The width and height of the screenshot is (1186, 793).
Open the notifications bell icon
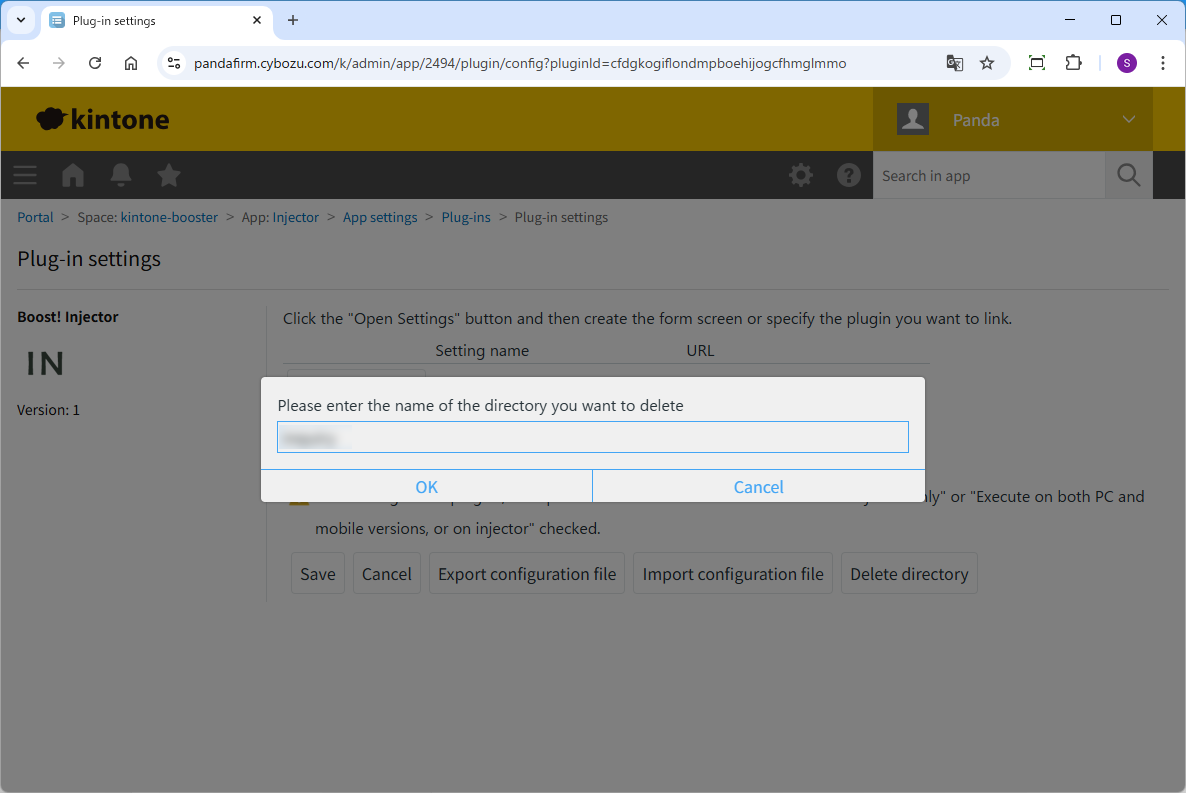point(121,176)
